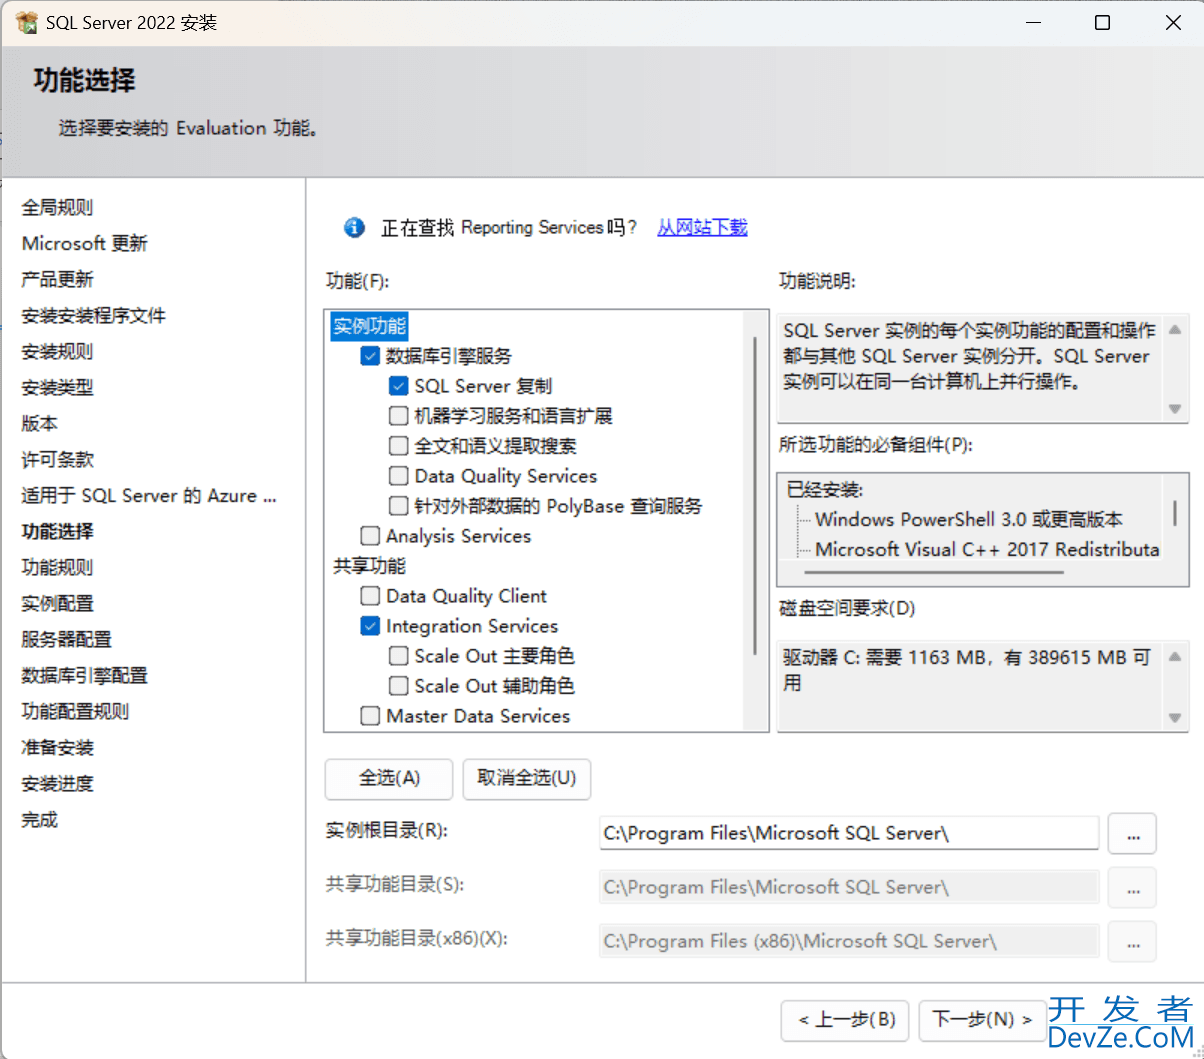Screen dimensions: 1204x1059
Task: Select the 版本 step in sidebar
Action: (x=40, y=423)
